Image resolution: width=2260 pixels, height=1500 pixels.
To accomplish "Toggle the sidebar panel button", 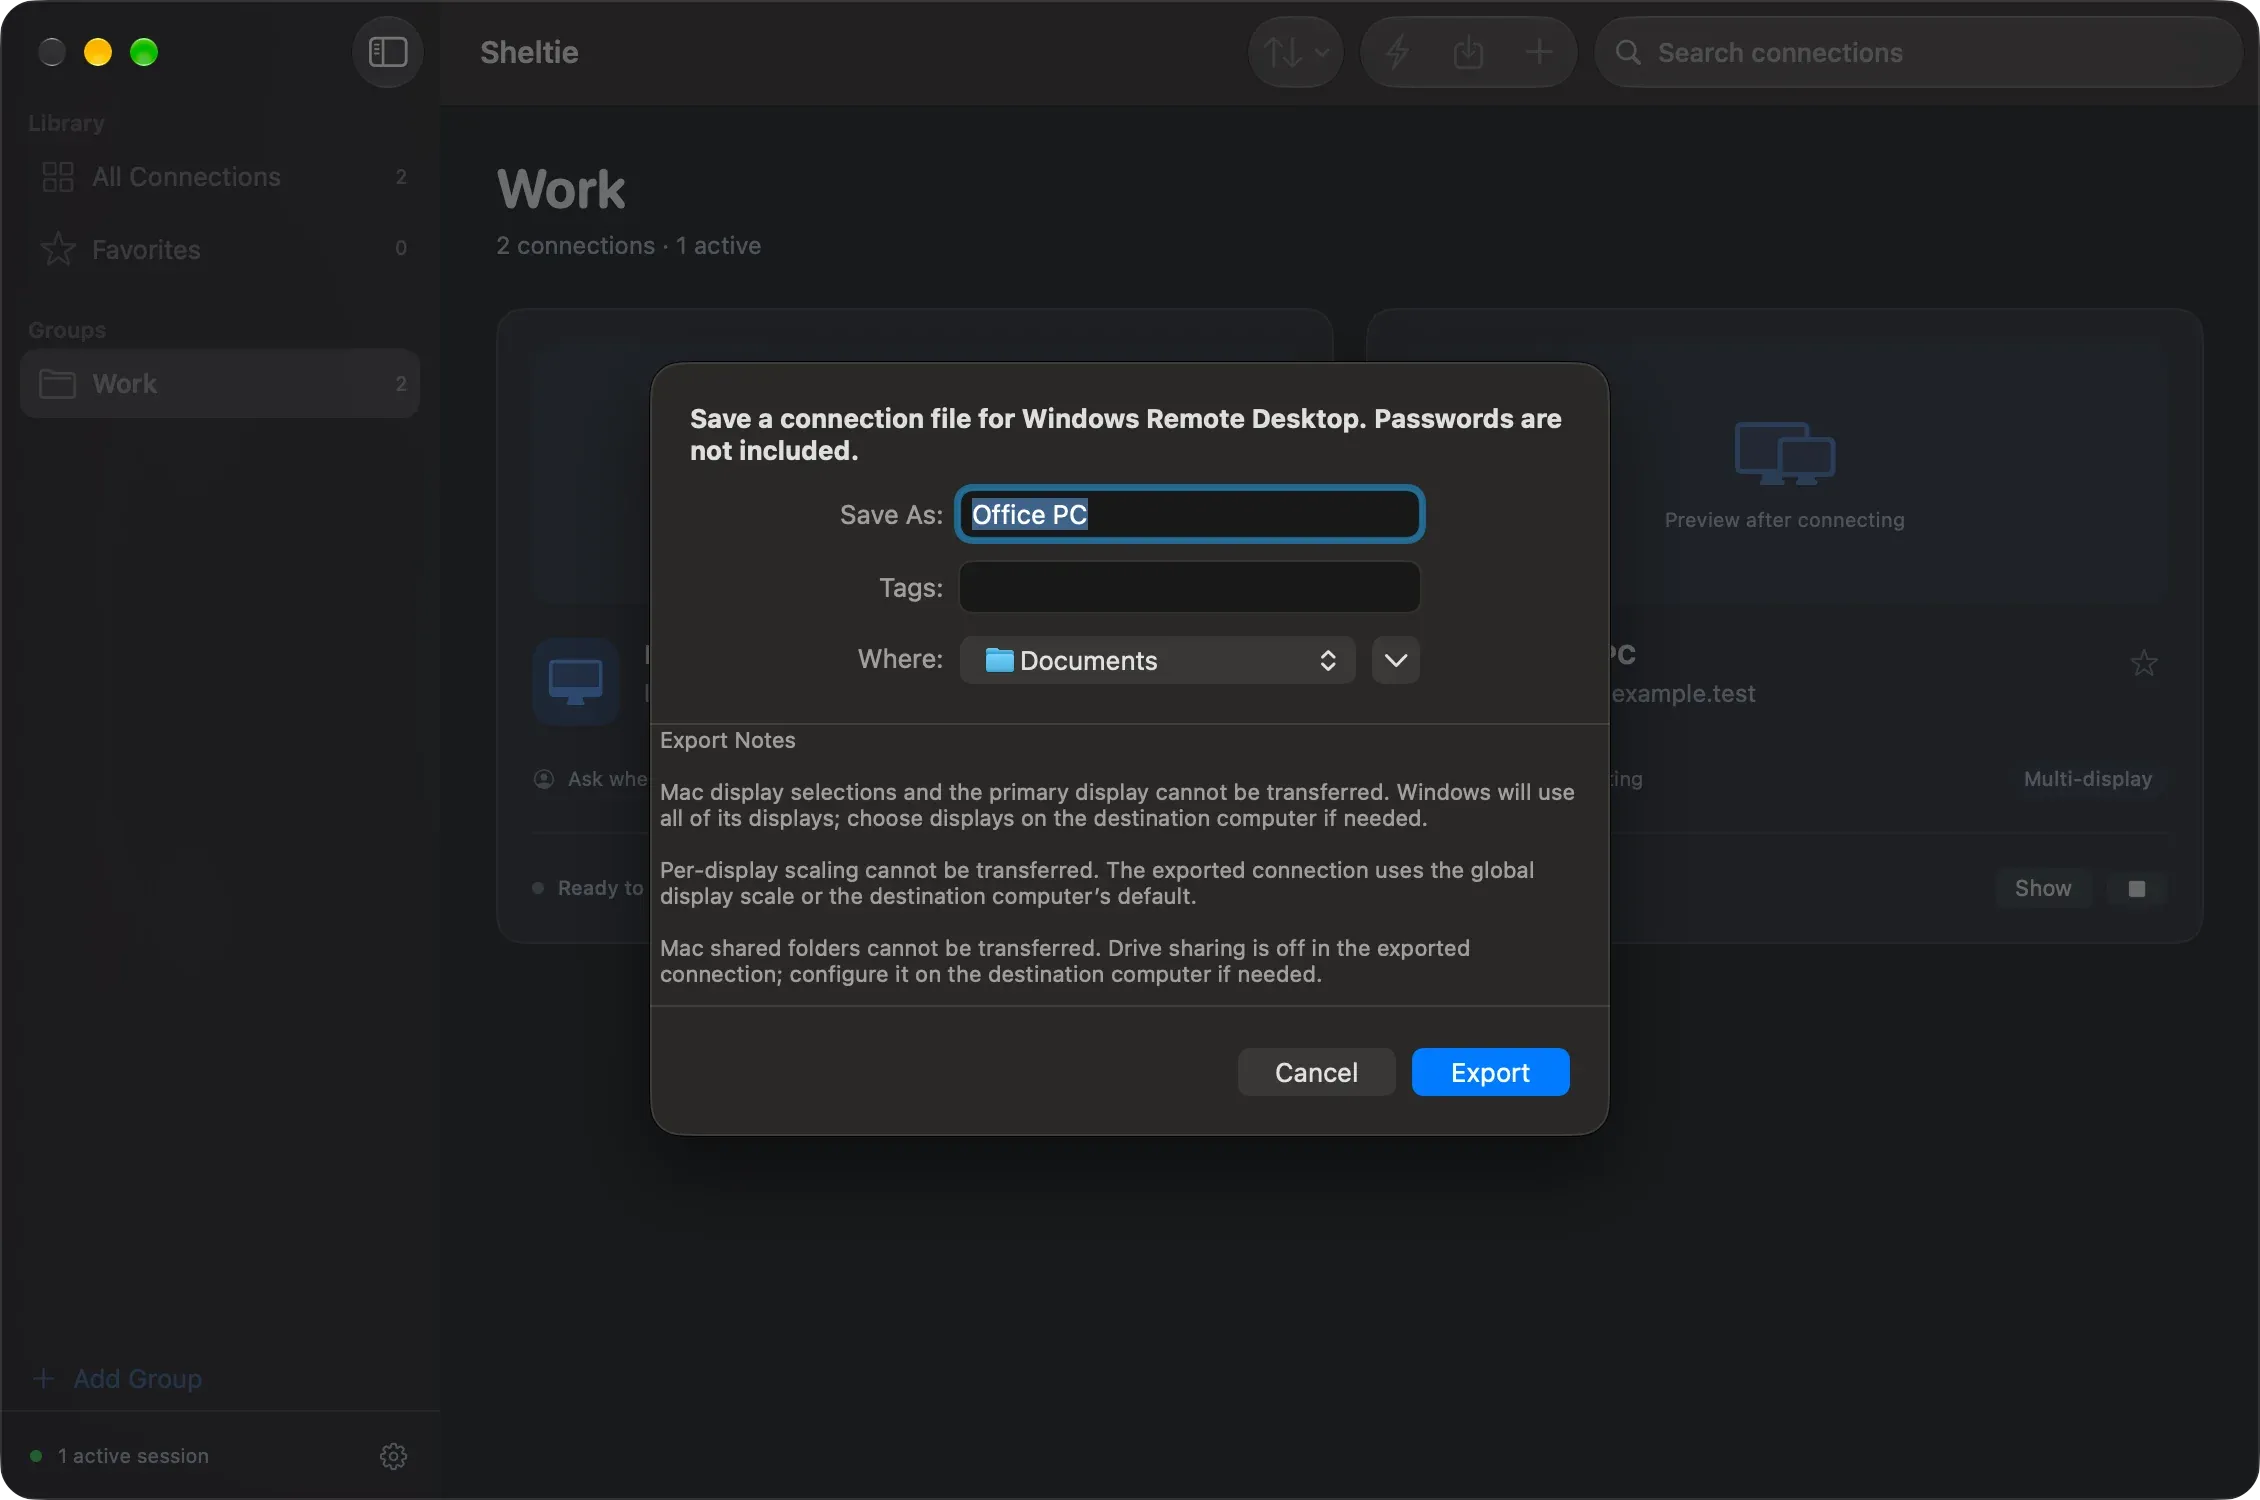I will (x=388, y=52).
